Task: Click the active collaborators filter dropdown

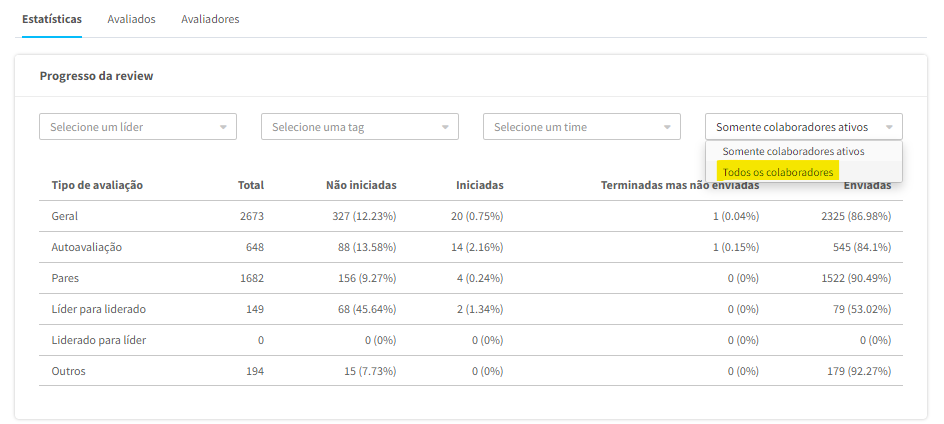Action: coord(803,127)
